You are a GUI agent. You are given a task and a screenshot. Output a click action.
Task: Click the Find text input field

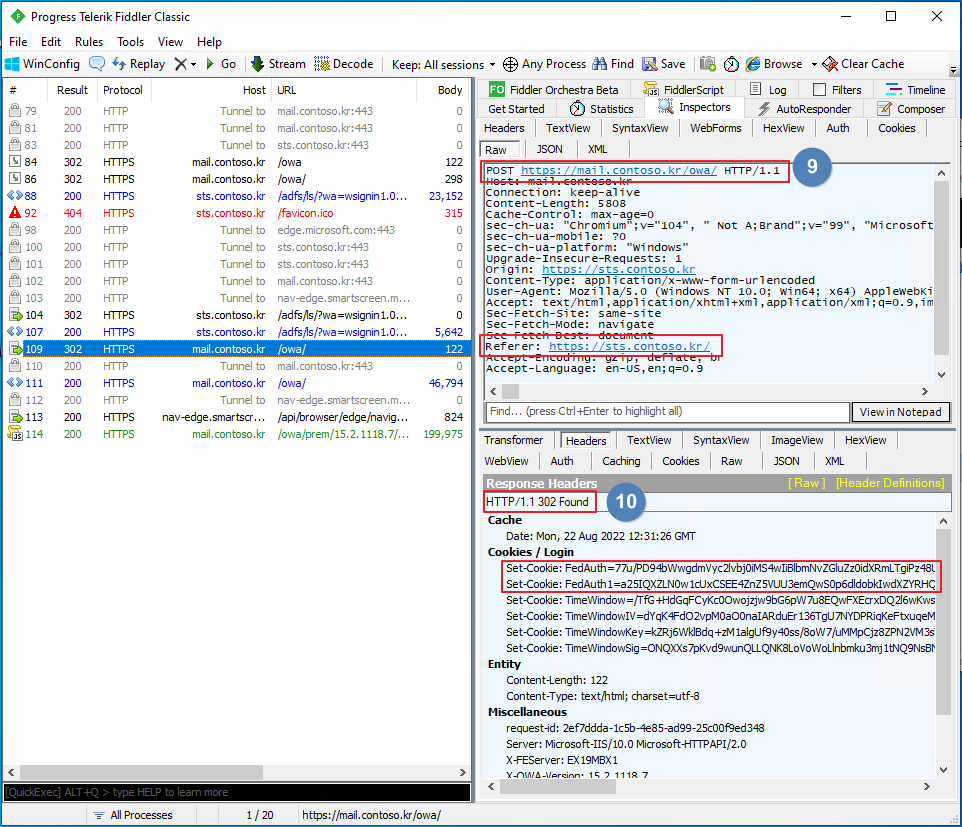click(x=668, y=412)
